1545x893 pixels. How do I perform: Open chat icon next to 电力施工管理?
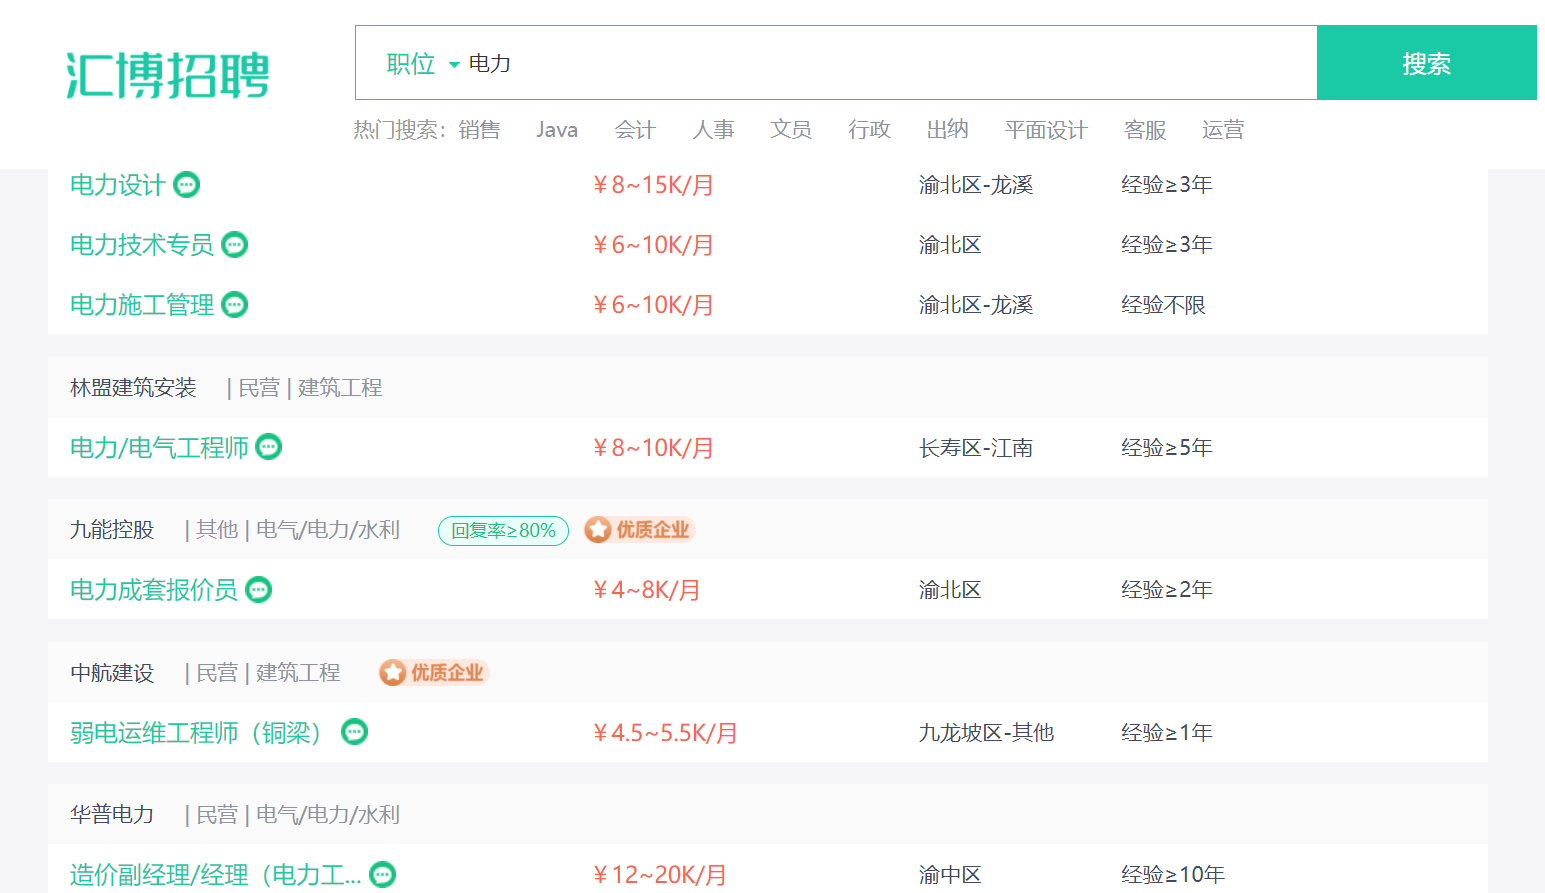point(235,305)
